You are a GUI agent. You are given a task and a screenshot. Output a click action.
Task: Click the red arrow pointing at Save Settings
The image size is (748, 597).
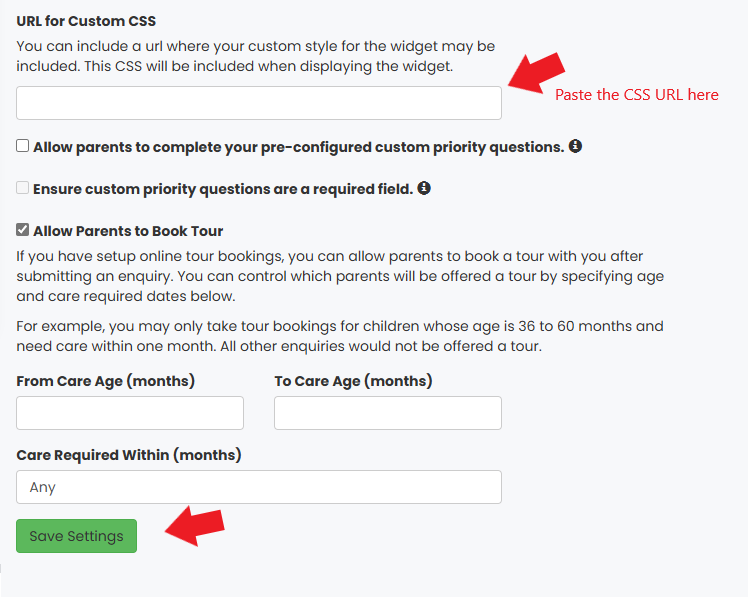[x=195, y=525]
